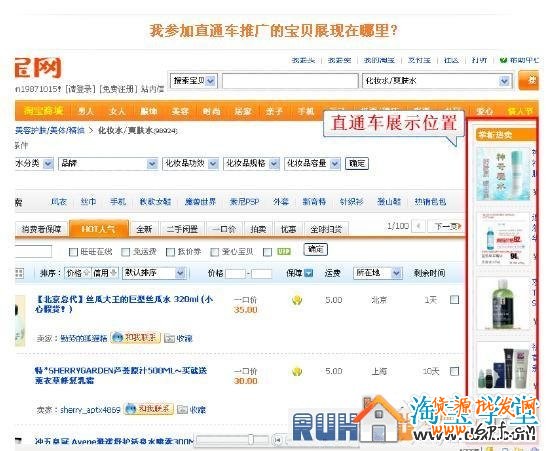Click the 保障 blue filter icon
The width and height of the screenshot is (546, 451).
click(309, 273)
